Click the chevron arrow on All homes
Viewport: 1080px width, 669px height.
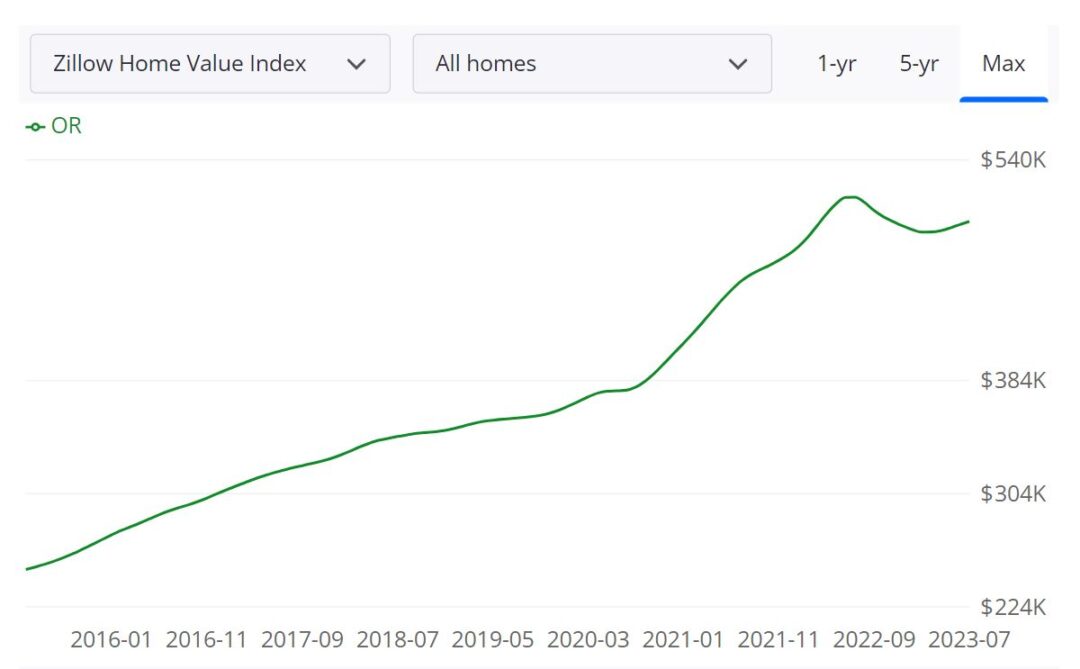tap(739, 63)
